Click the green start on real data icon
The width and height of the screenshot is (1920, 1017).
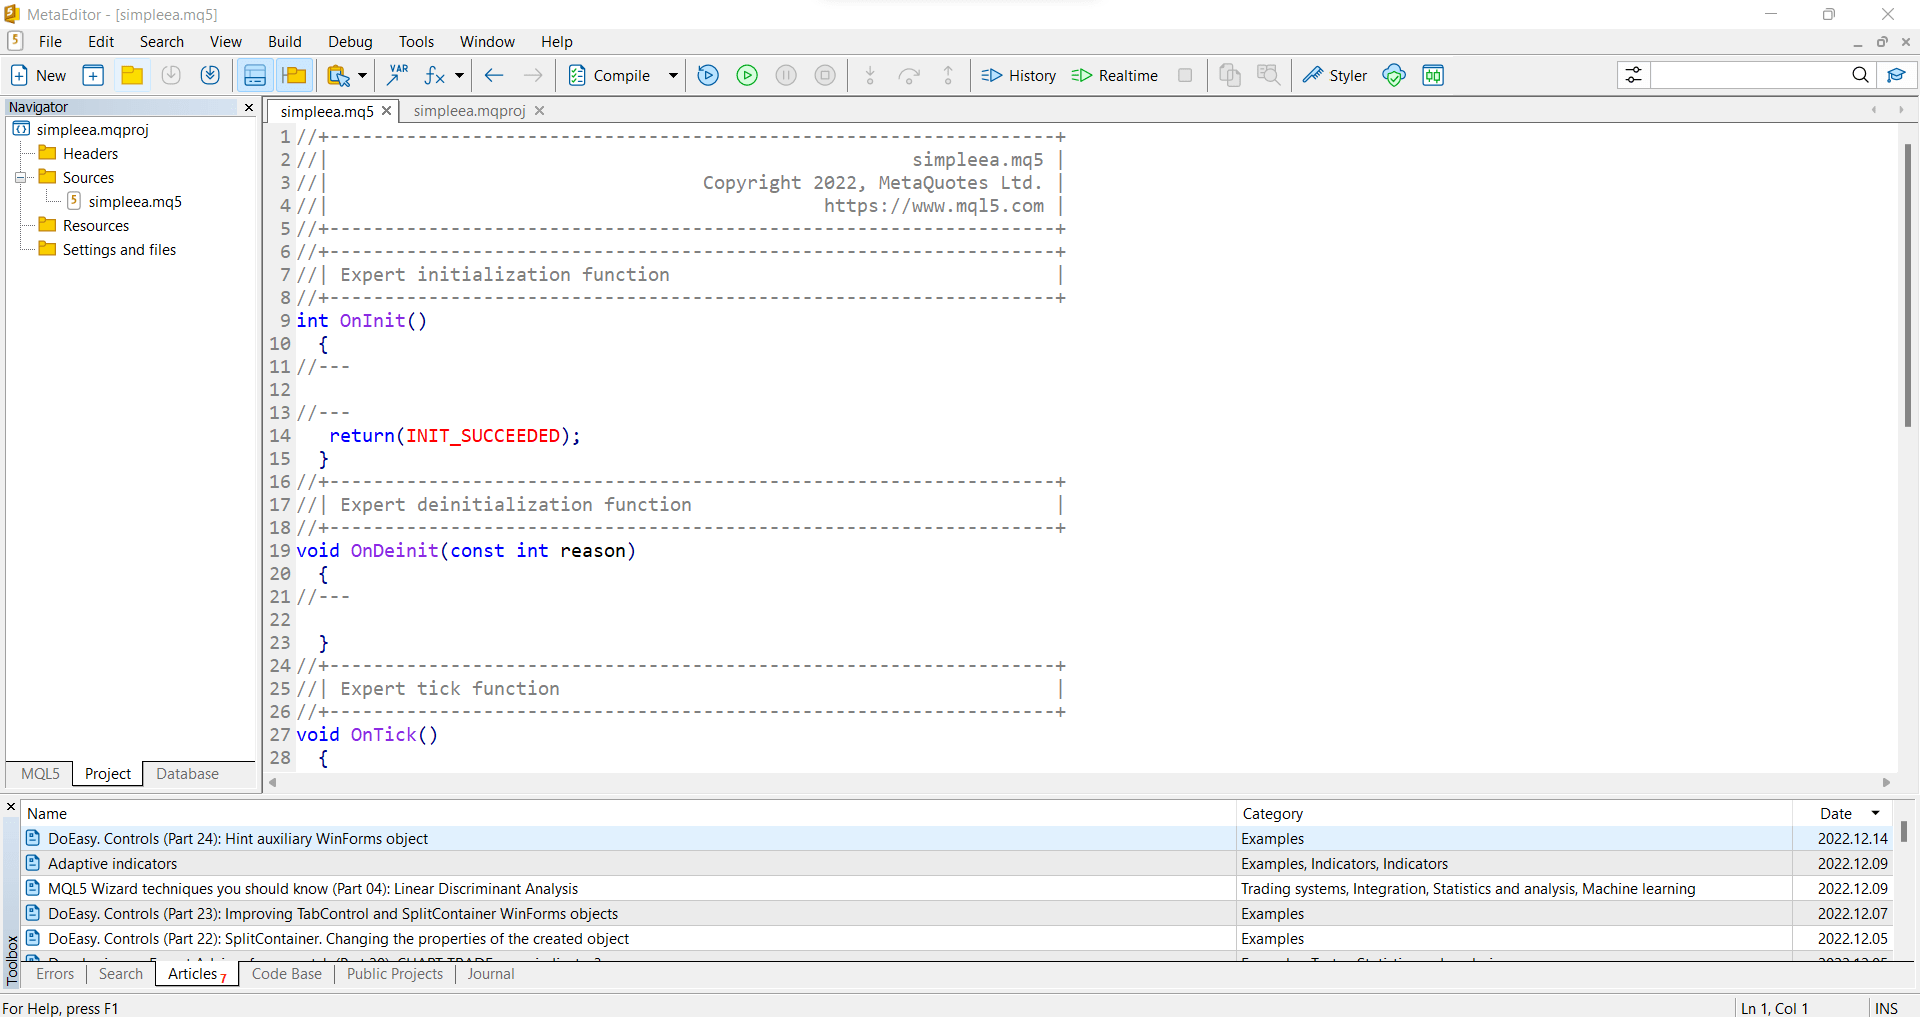747,75
